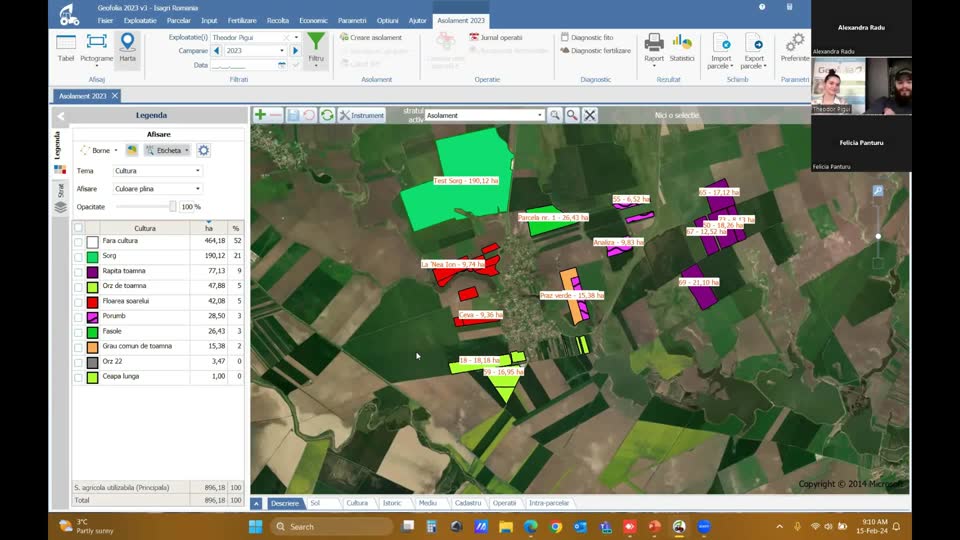This screenshot has width=960, height=540.
Task: Undo map edits with the red circular arrow
Action: (x=309, y=115)
